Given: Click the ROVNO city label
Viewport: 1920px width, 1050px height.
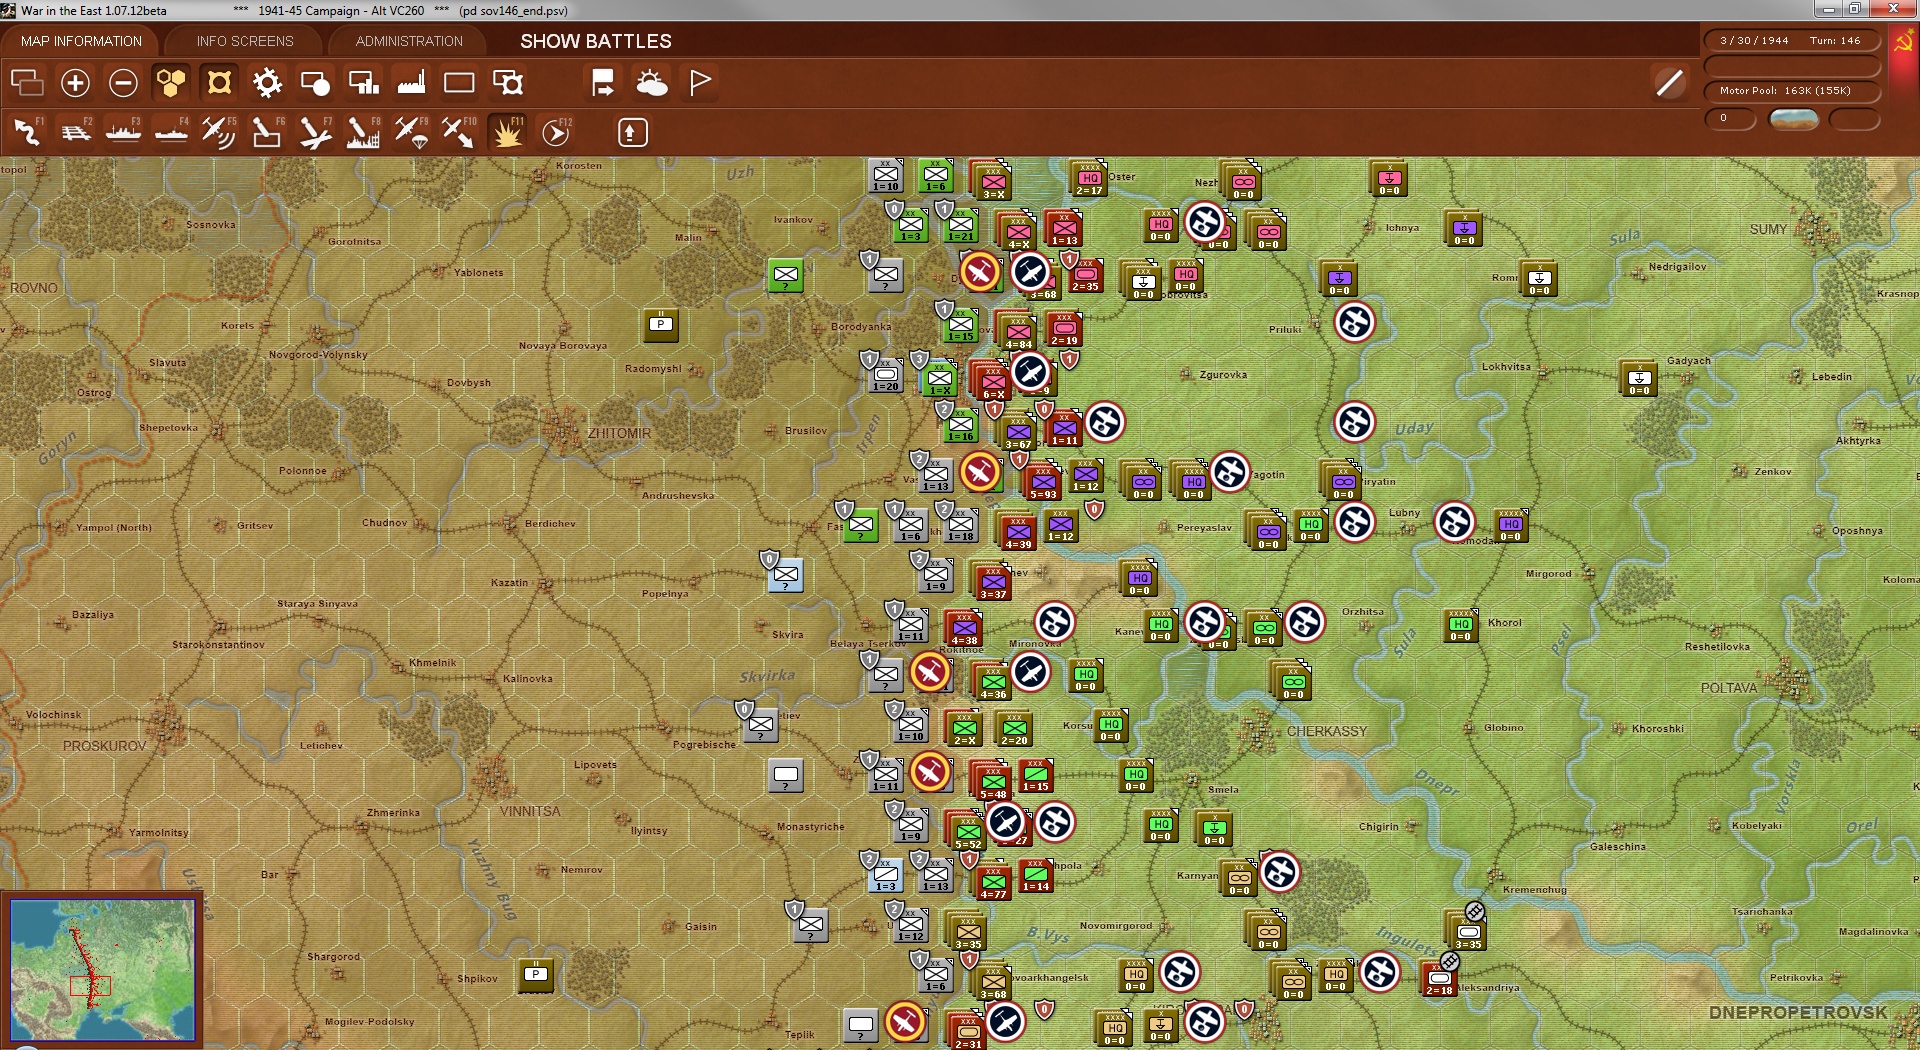Looking at the screenshot, I should (34, 288).
